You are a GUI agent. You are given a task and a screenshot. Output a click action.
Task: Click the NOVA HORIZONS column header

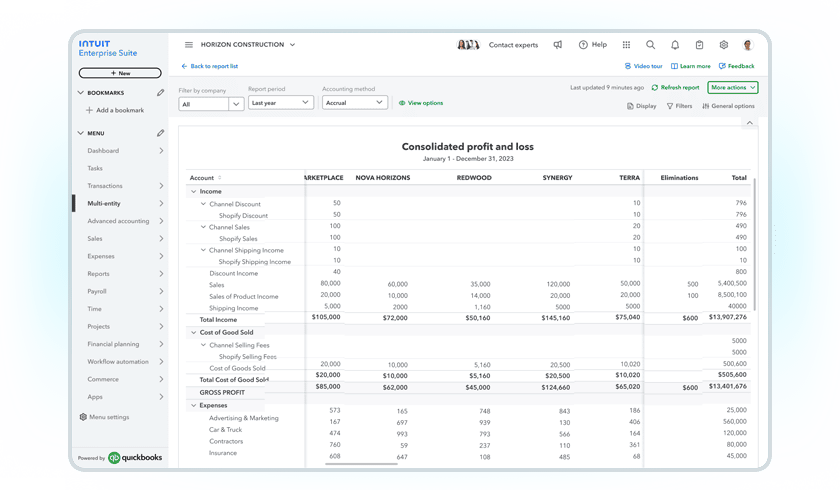coord(383,177)
